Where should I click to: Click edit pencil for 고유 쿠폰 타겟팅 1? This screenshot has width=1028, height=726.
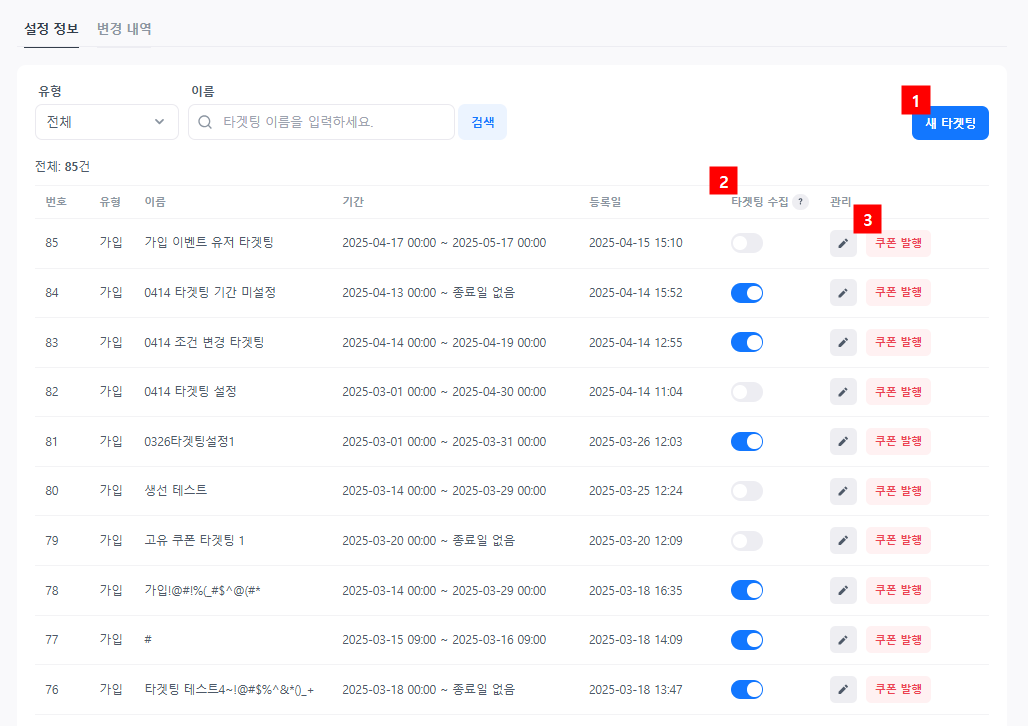(843, 540)
